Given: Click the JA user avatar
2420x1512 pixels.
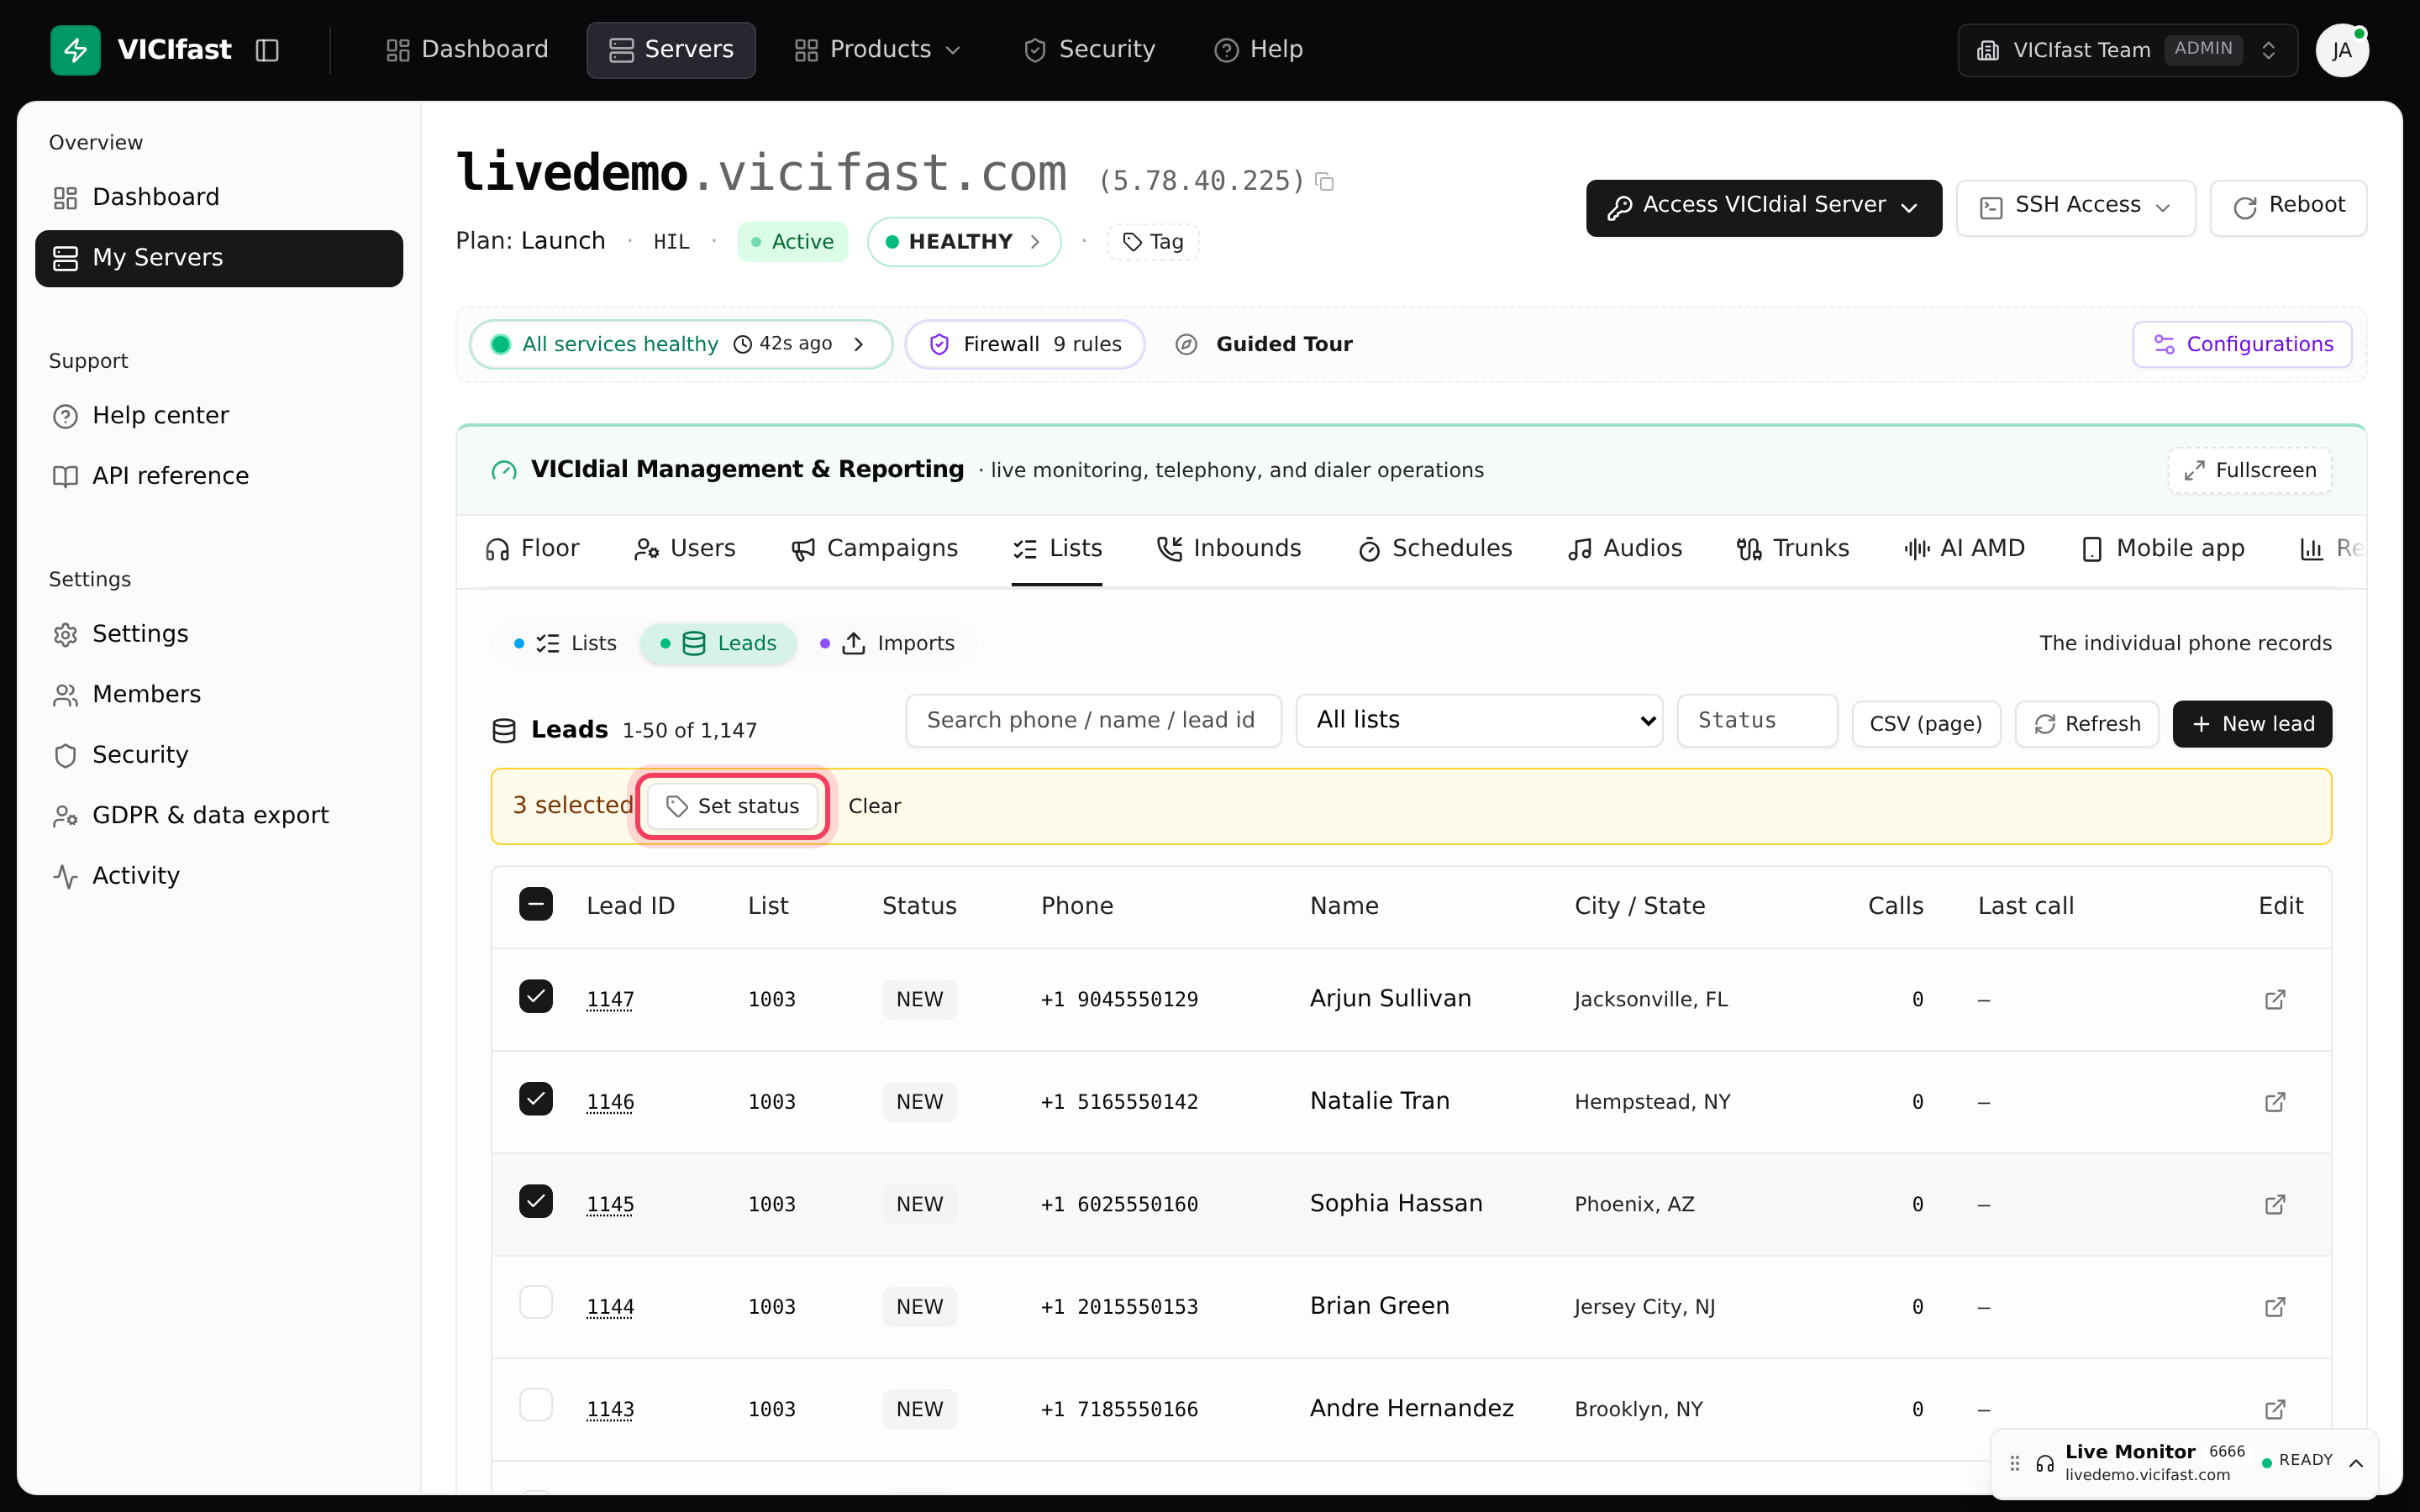Looking at the screenshot, I should pyautogui.click(x=2342, y=50).
